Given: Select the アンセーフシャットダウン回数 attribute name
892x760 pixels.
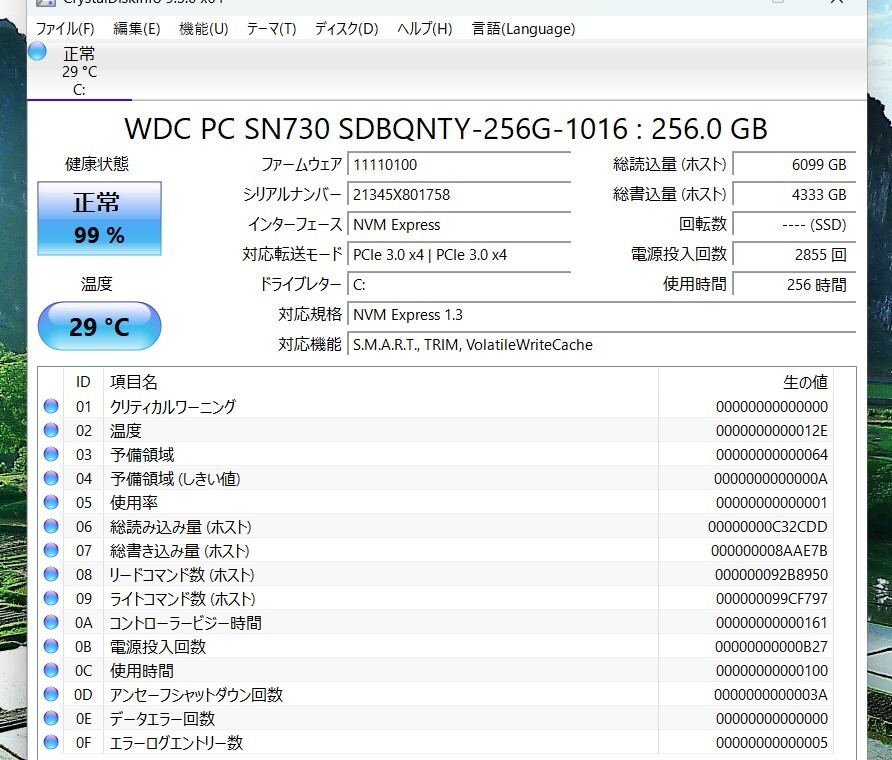Looking at the screenshot, I should pos(196,695).
